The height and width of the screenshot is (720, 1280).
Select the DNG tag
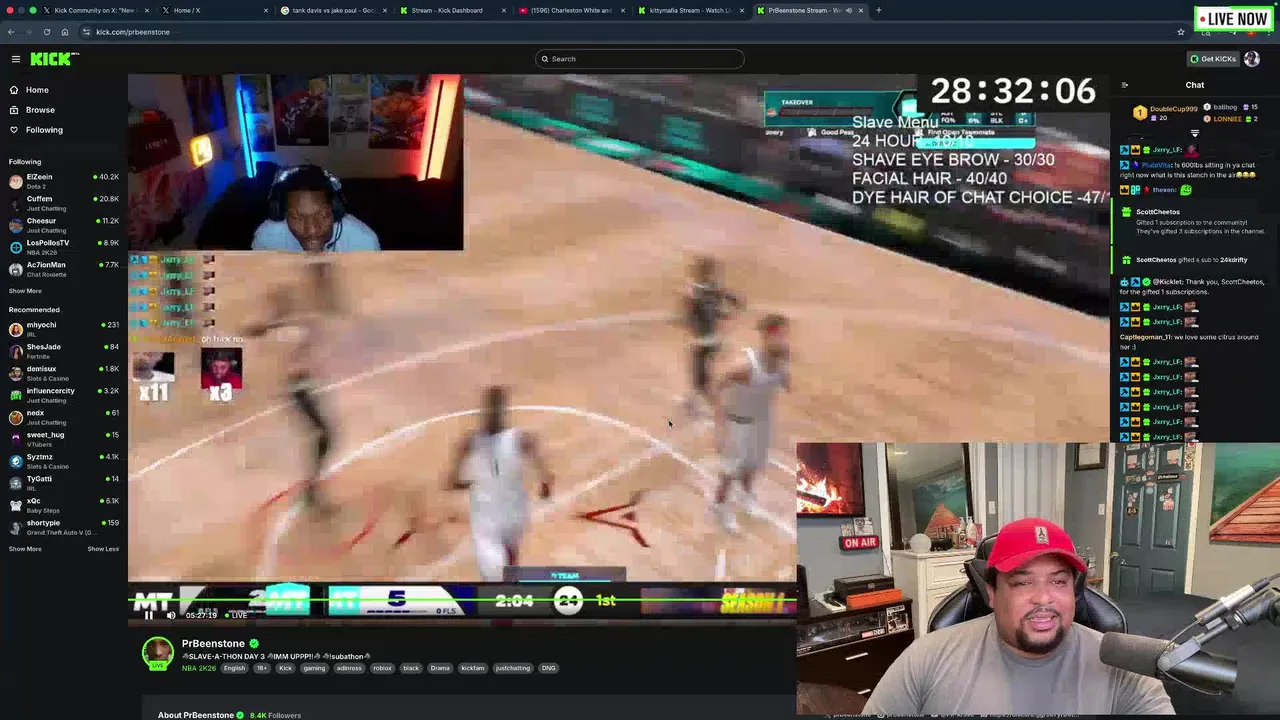(548, 668)
